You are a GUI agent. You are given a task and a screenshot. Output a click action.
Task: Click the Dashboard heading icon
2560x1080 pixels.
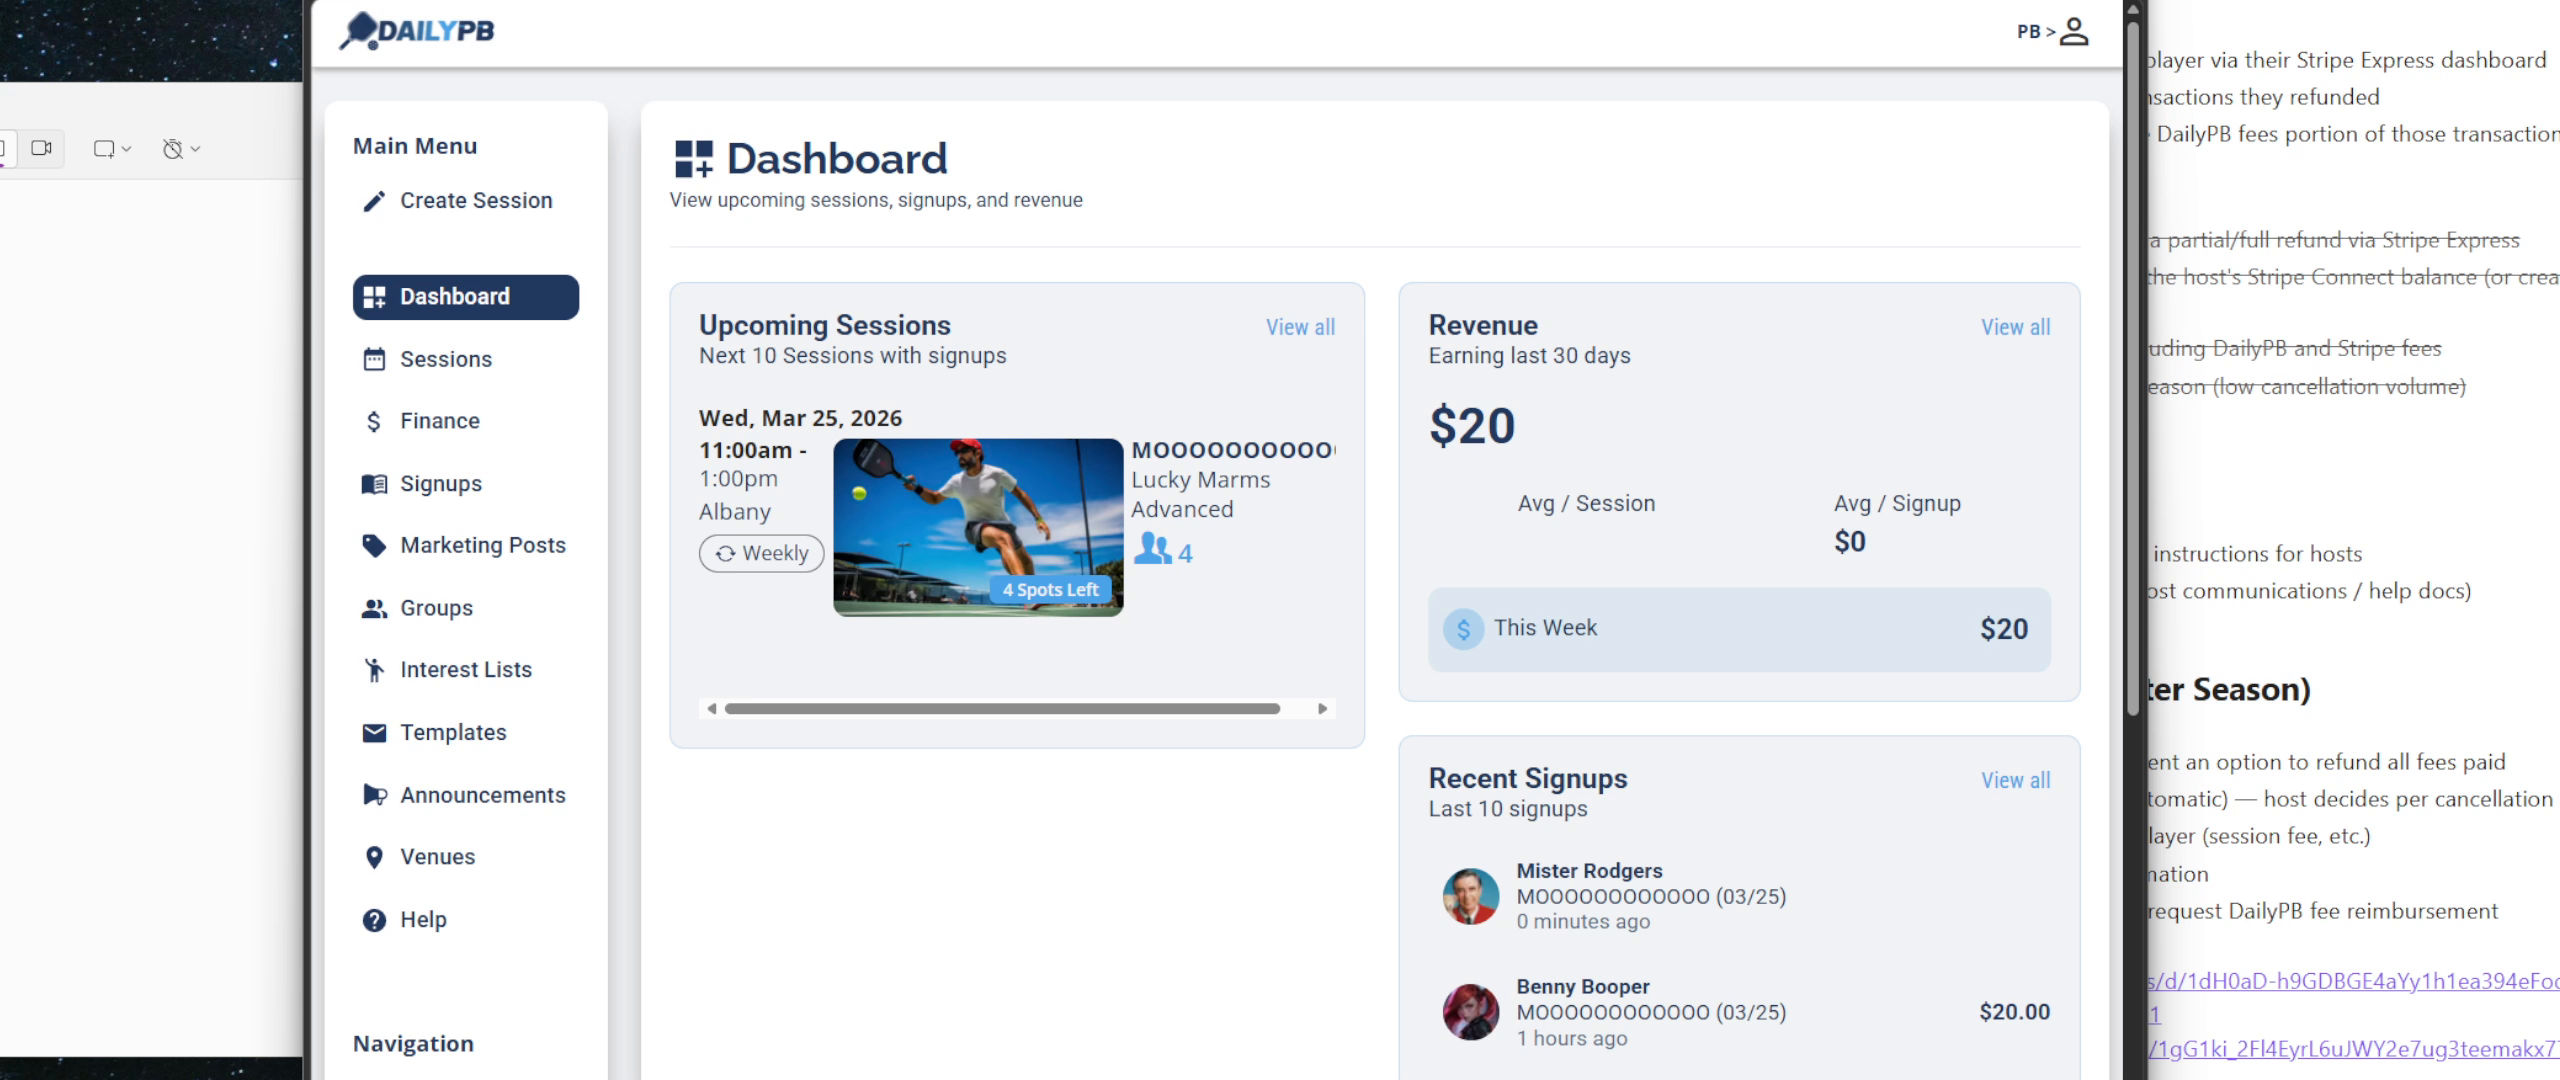[694, 159]
